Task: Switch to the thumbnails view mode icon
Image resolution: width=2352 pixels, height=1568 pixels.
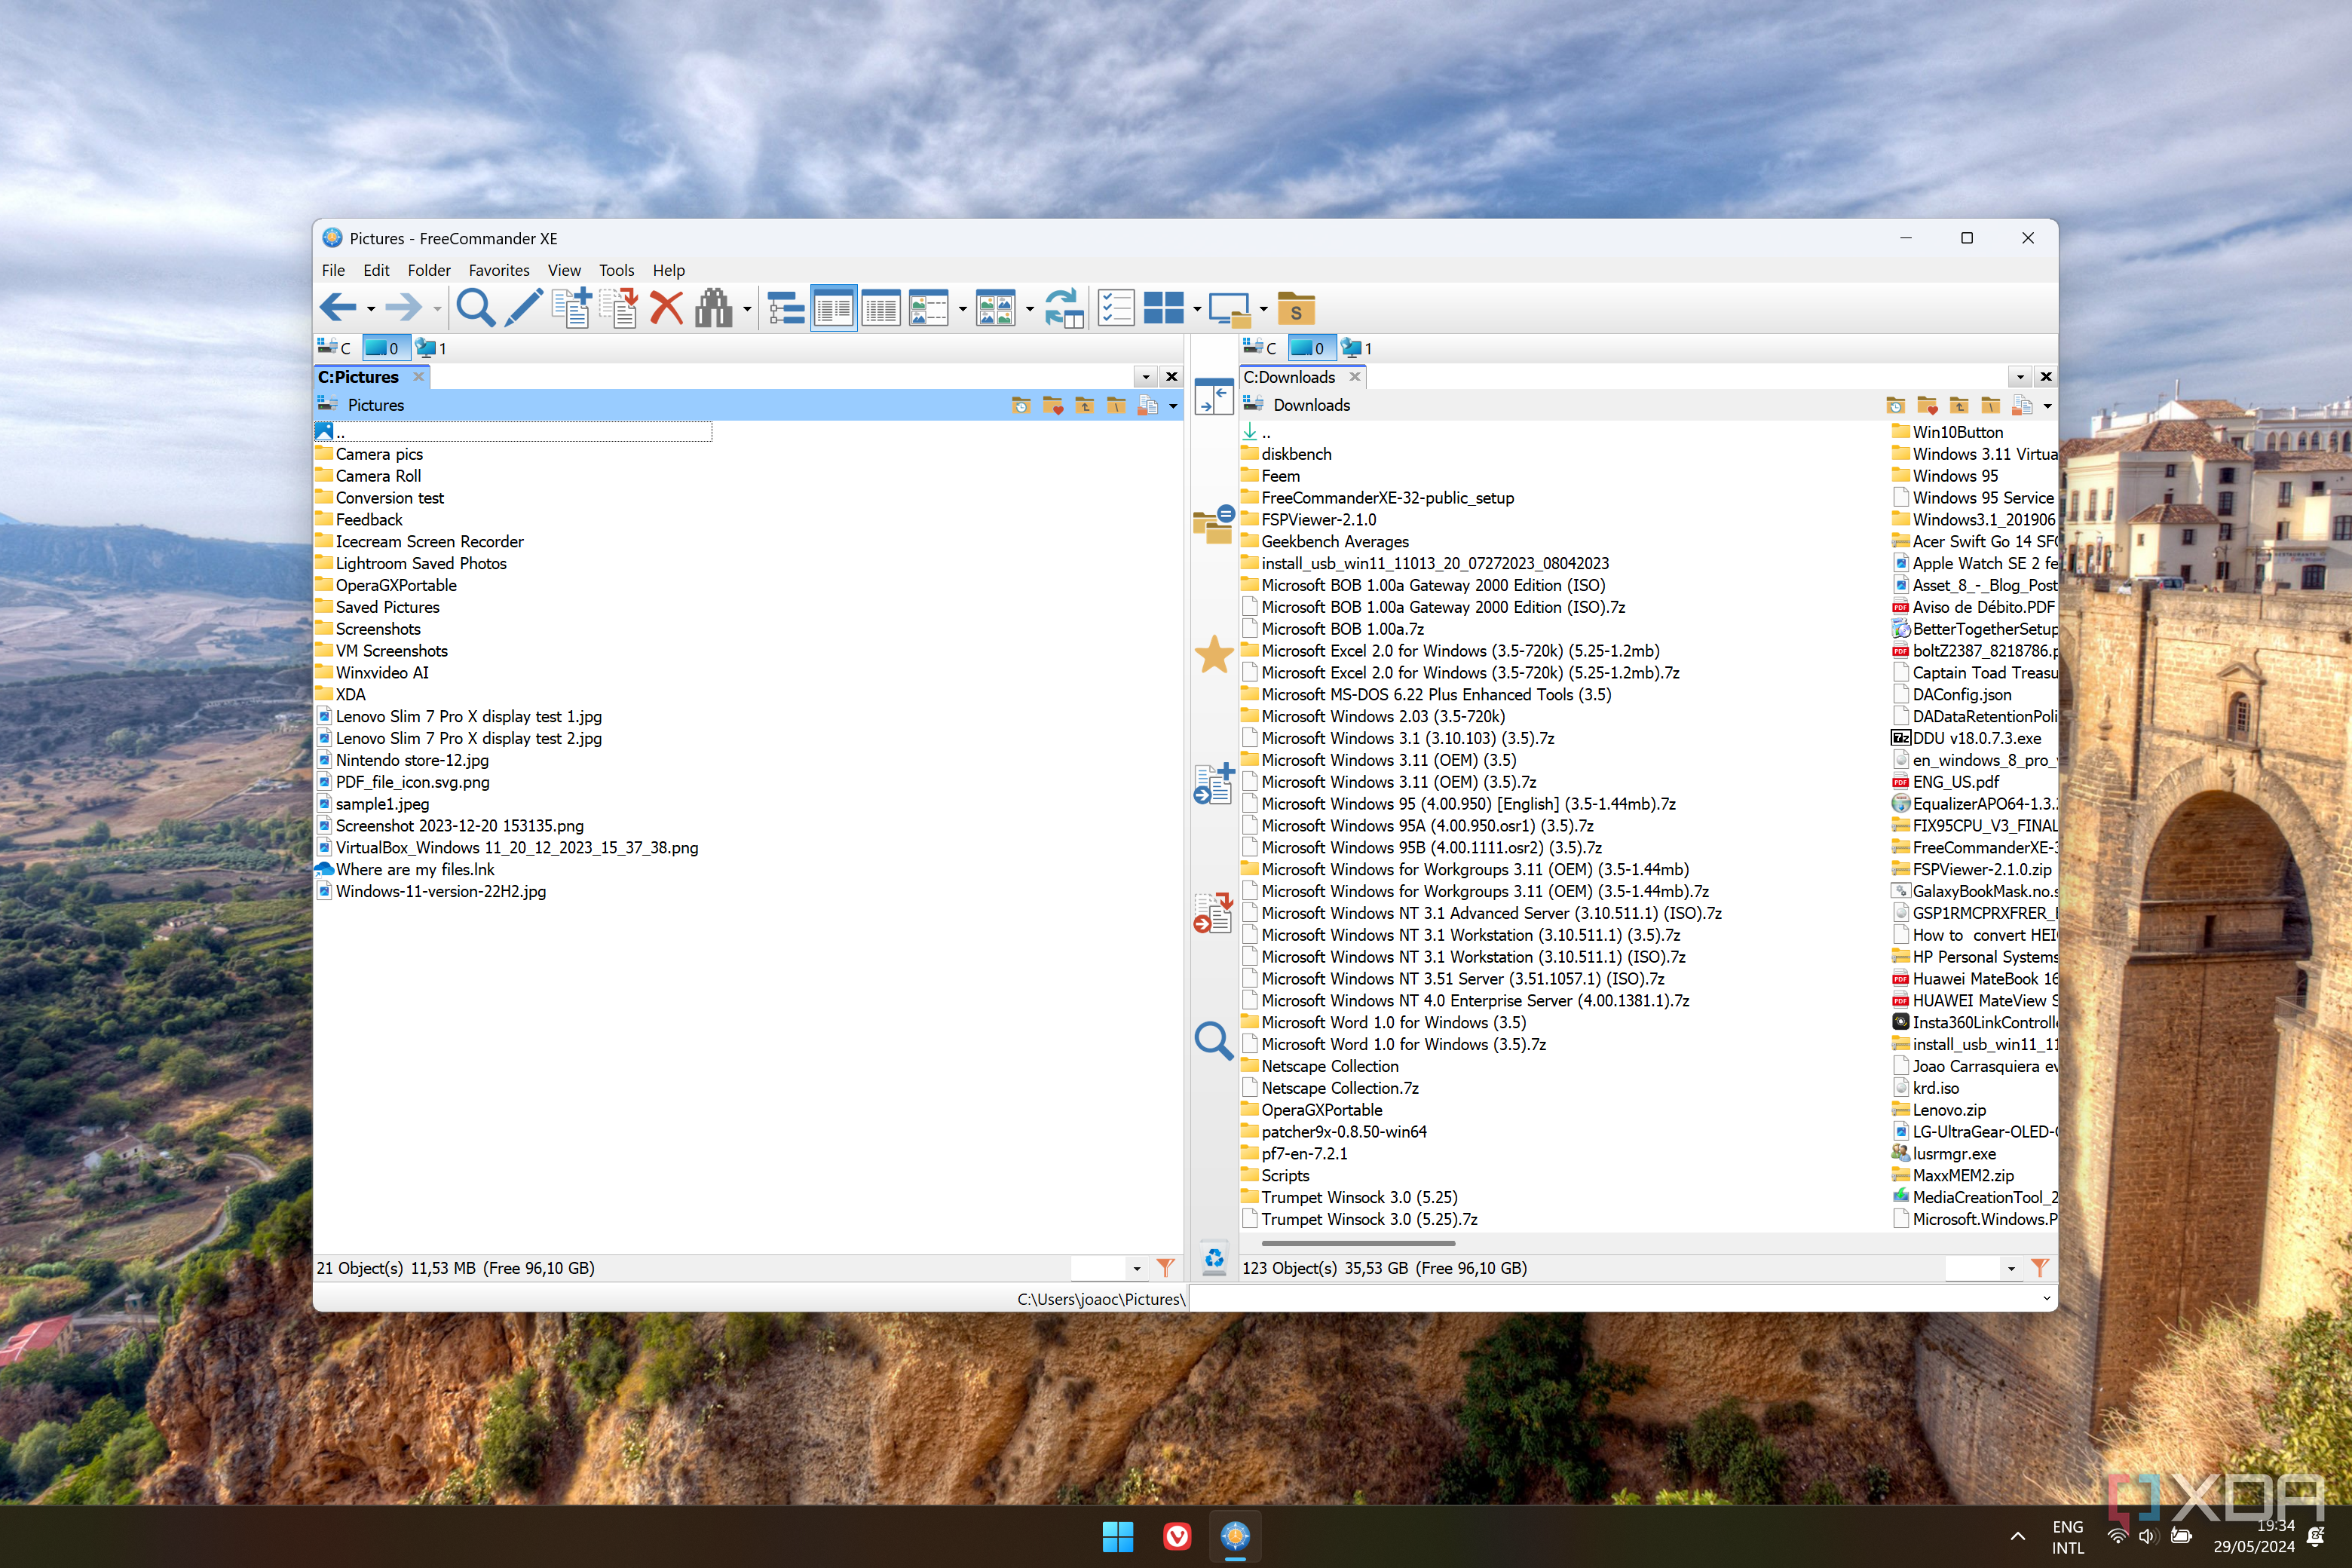Action: [995, 308]
